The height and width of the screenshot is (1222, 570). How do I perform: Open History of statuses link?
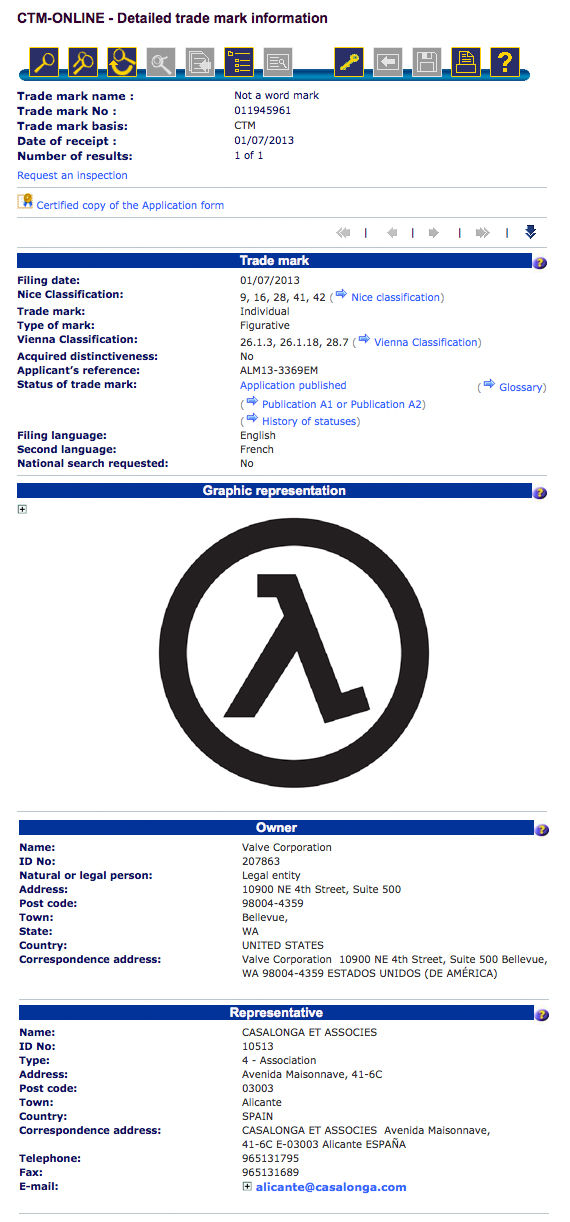309,421
